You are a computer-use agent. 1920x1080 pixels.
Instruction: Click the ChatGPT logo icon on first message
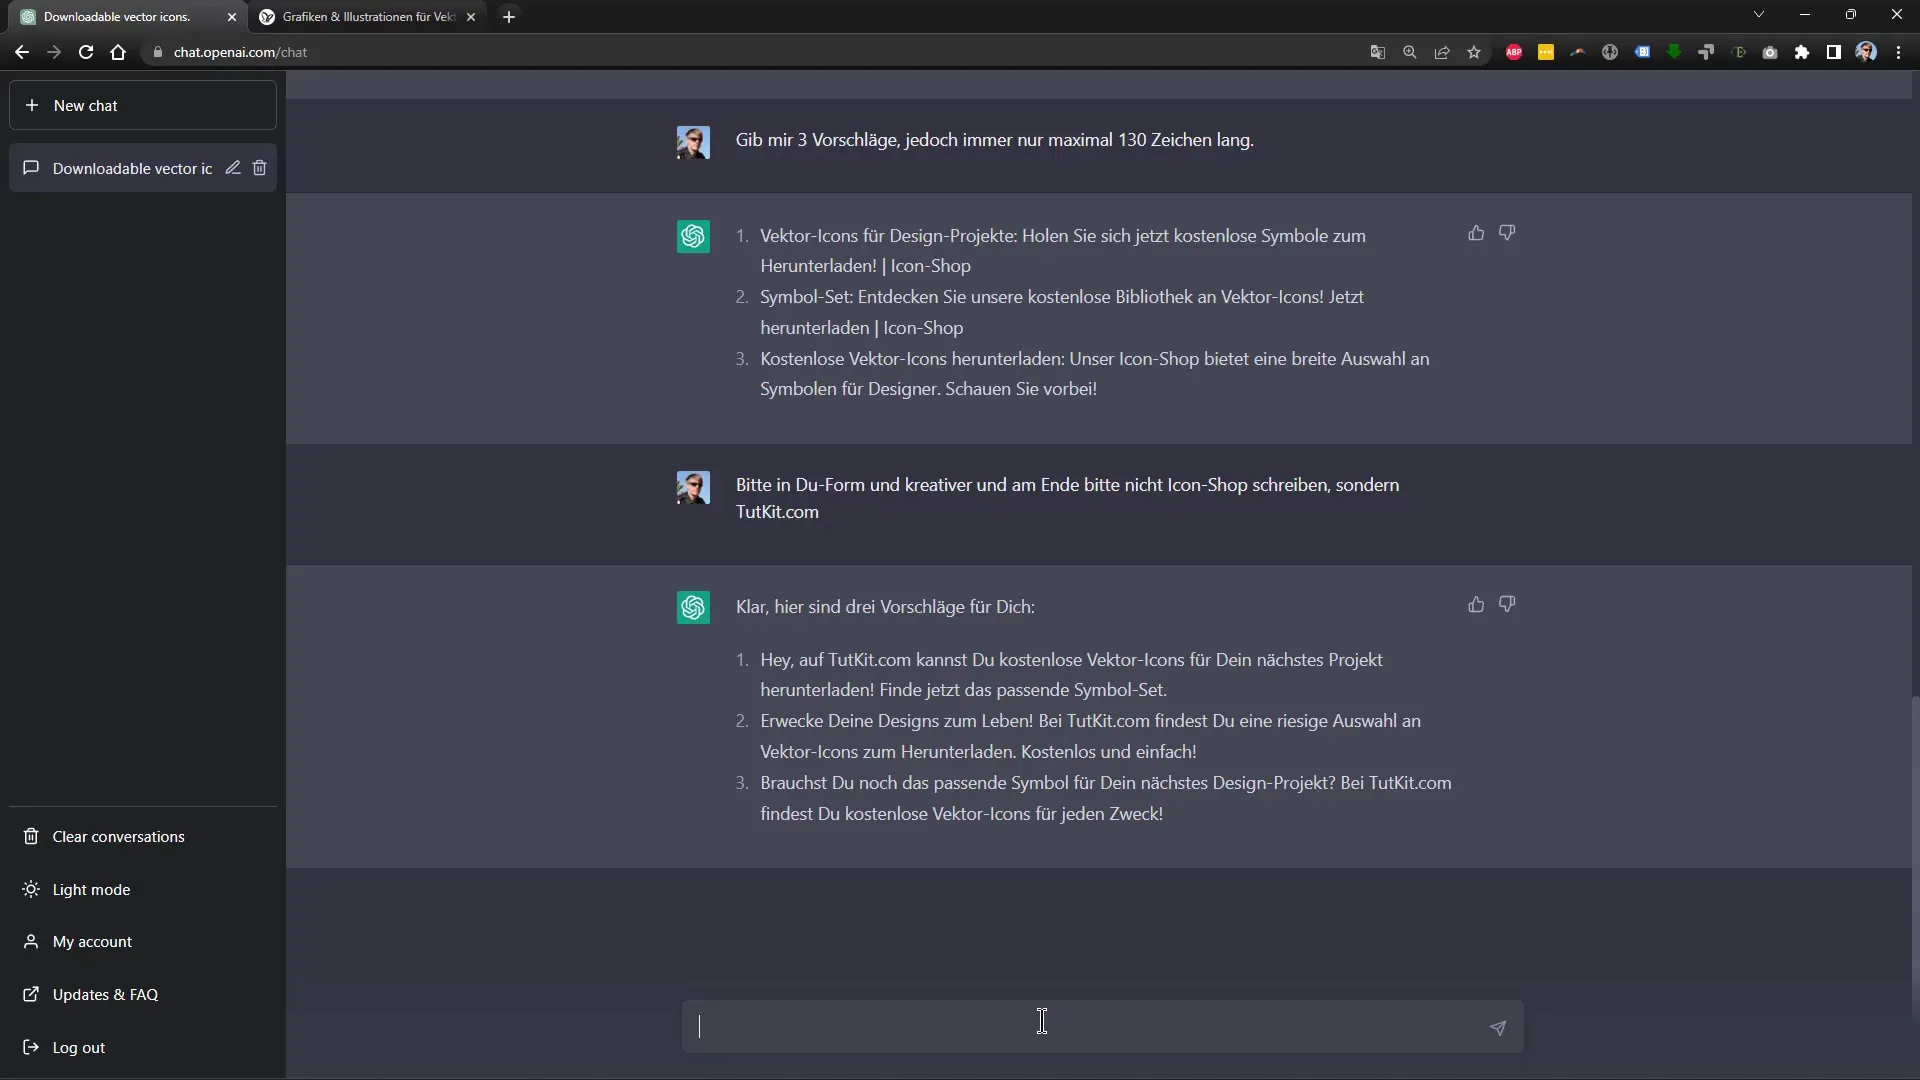click(x=694, y=236)
